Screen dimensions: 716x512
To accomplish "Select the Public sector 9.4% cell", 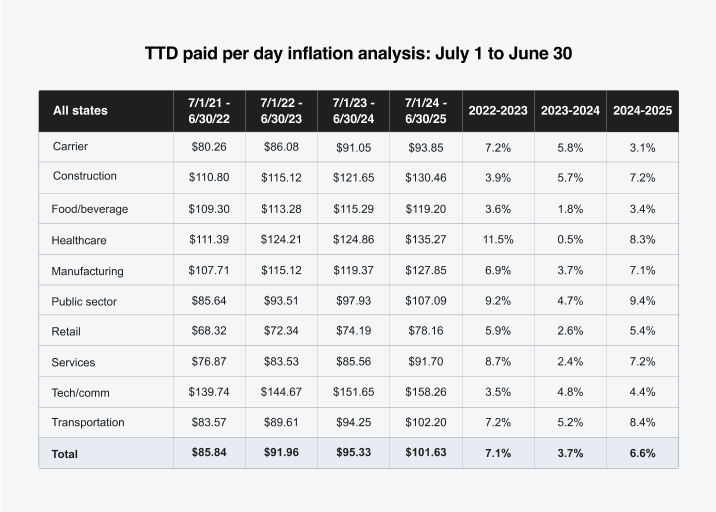I will (642, 301).
